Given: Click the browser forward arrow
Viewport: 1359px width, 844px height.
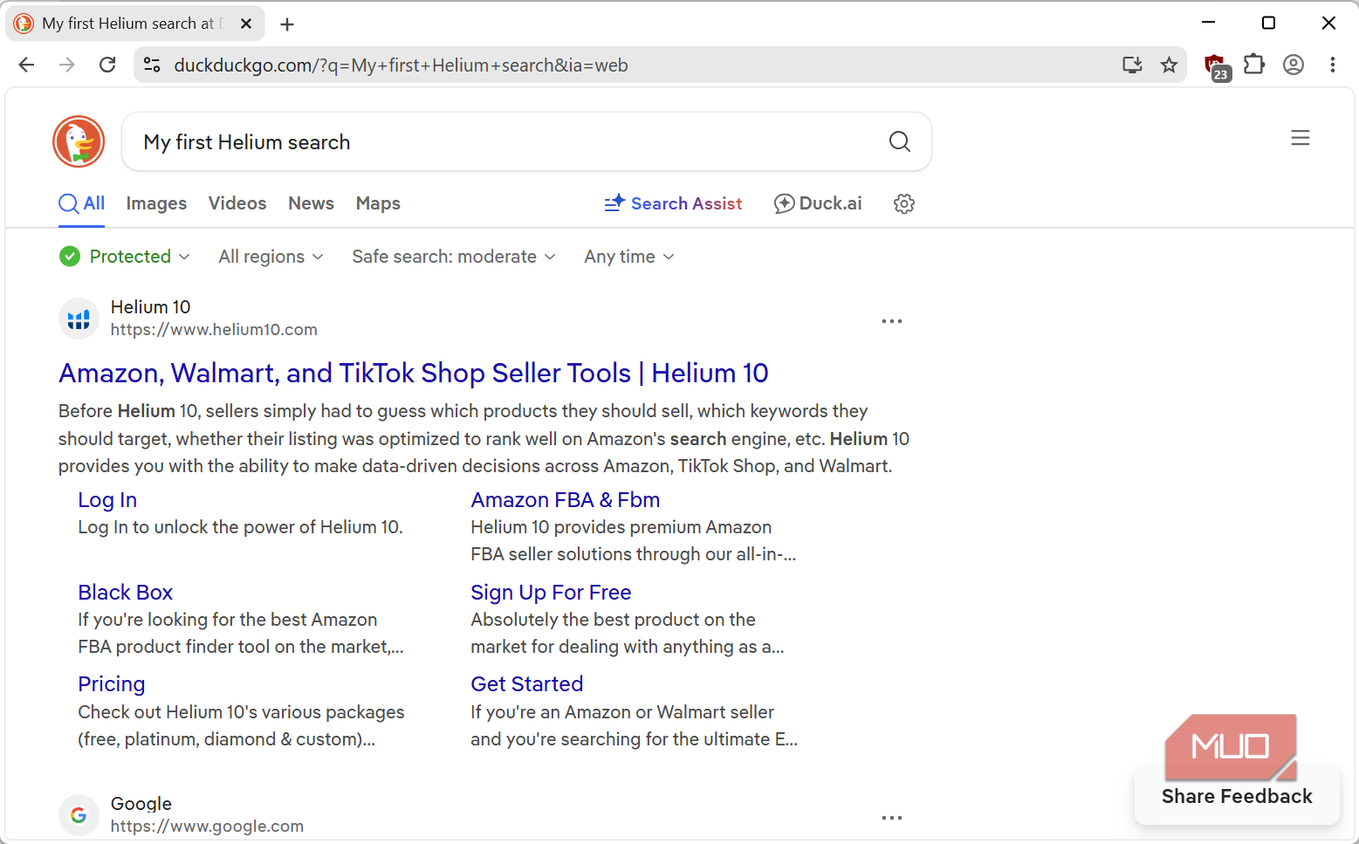Looking at the screenshot, I should coord(67,65).
